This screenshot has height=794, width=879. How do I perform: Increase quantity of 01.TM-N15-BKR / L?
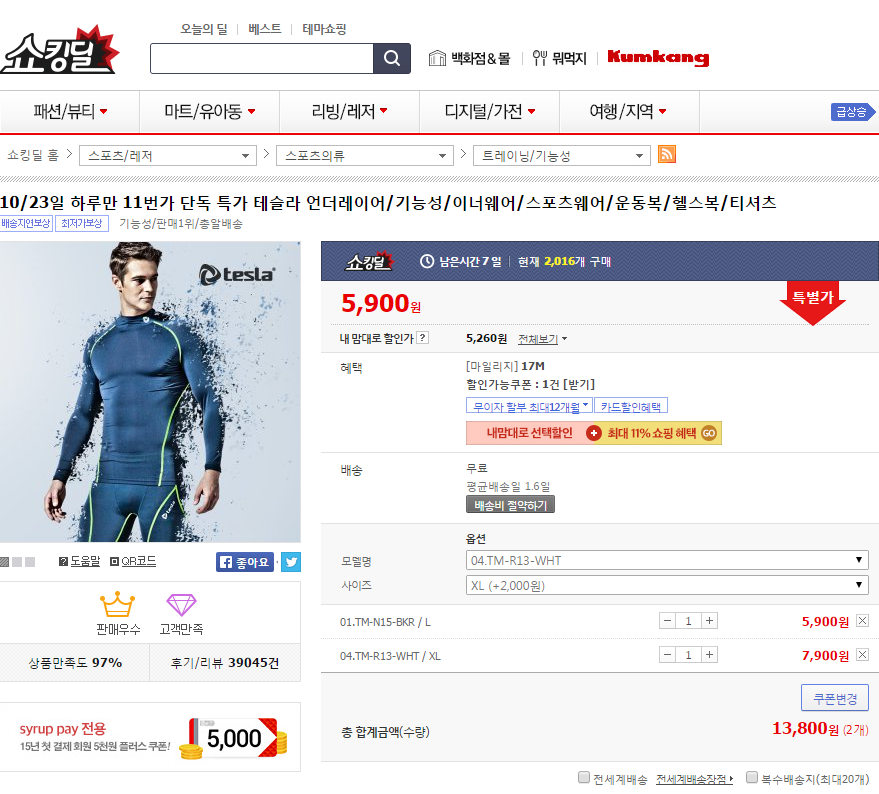point(710,621)
